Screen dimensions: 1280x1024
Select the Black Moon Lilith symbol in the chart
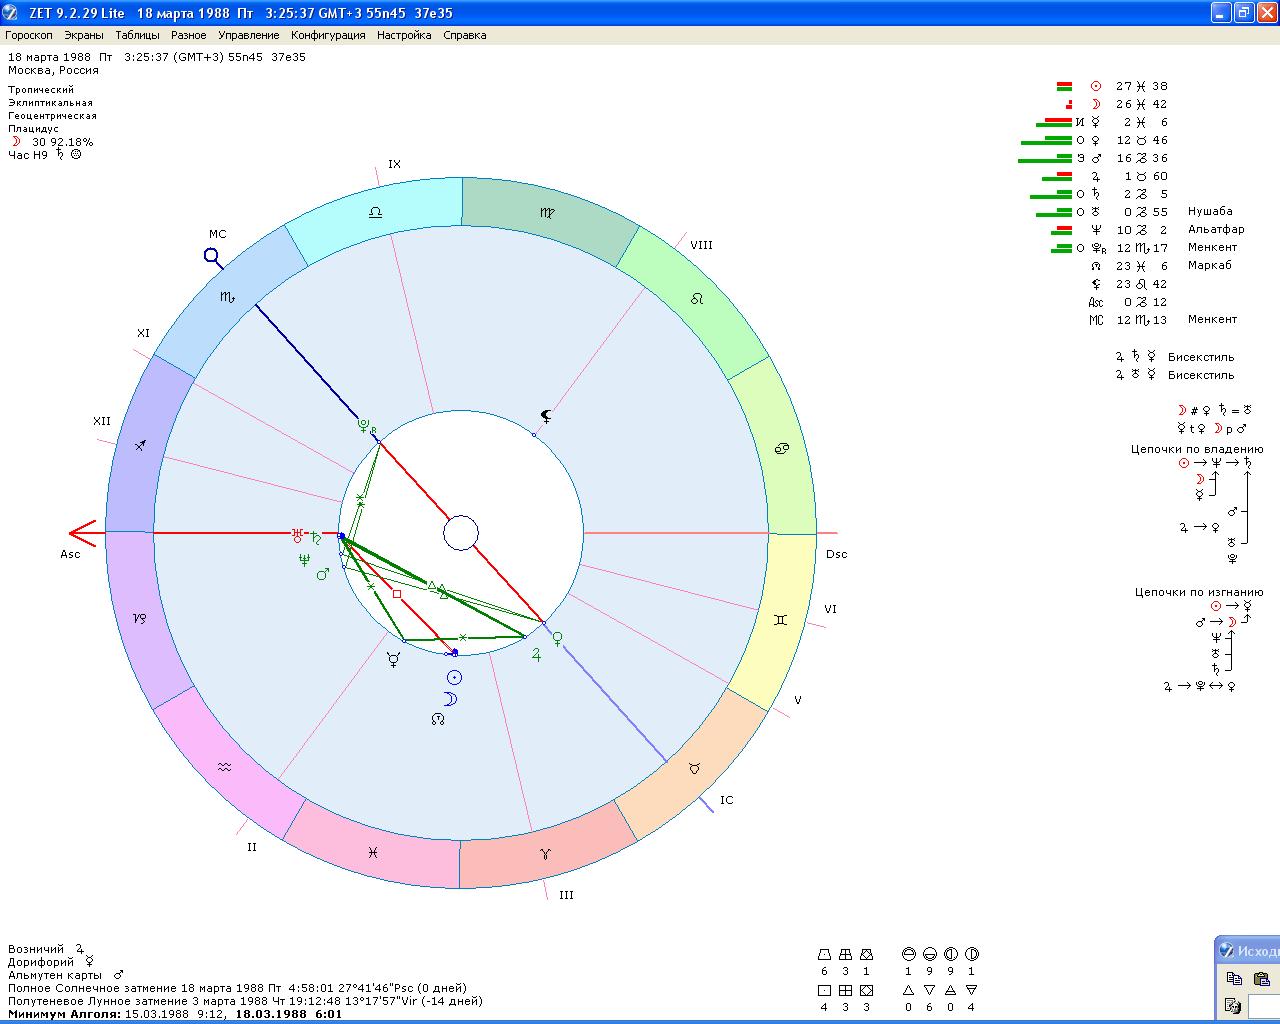545,417
